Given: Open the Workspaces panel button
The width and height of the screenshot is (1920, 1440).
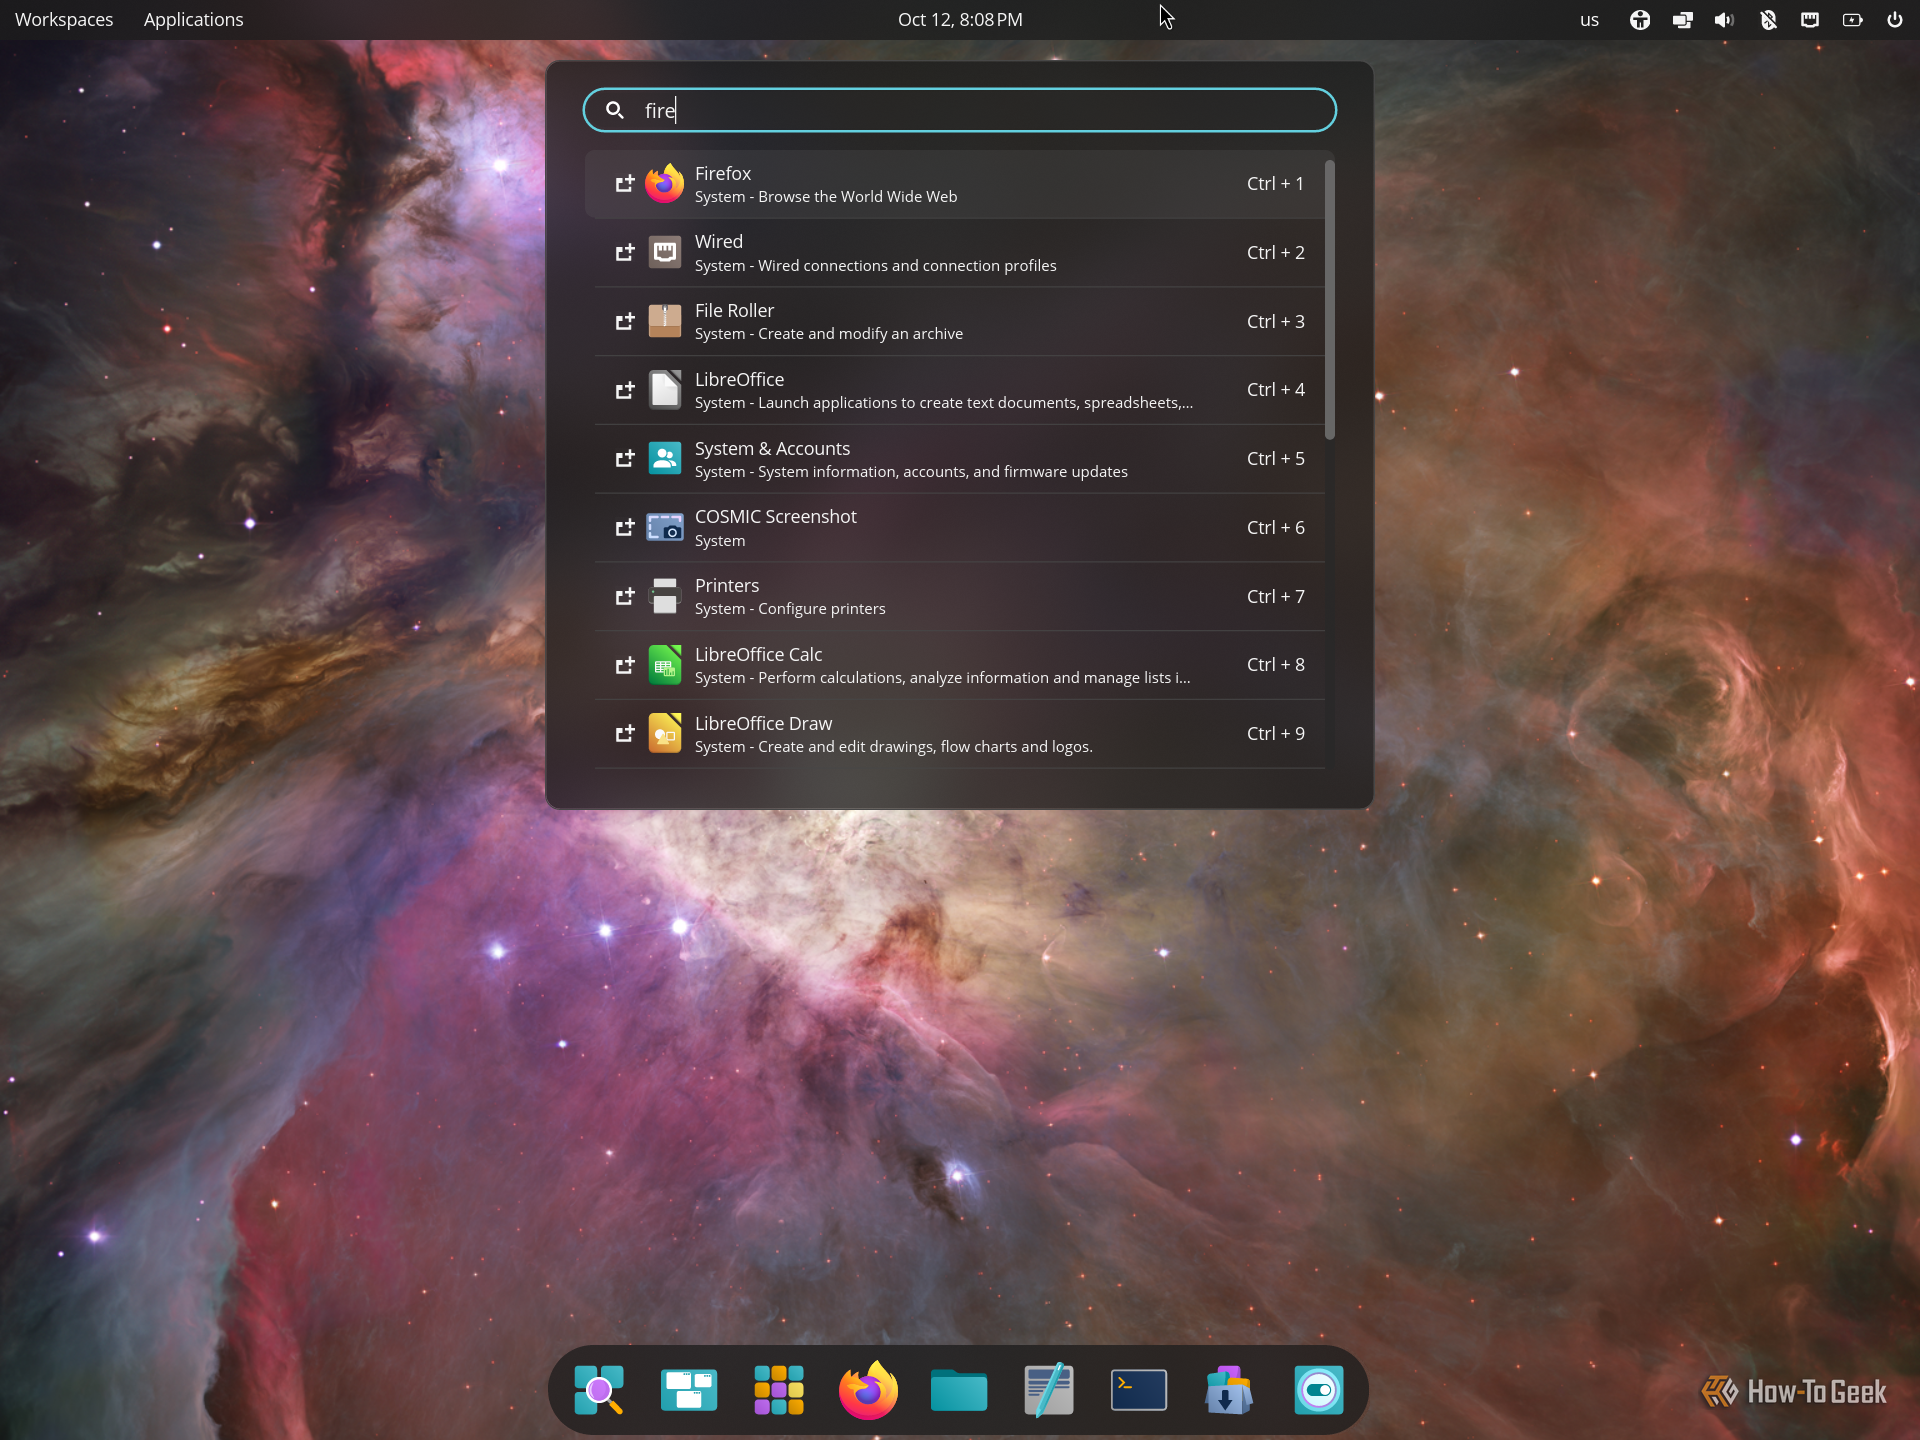Looking at the screenshot, I should pos(64,20).
